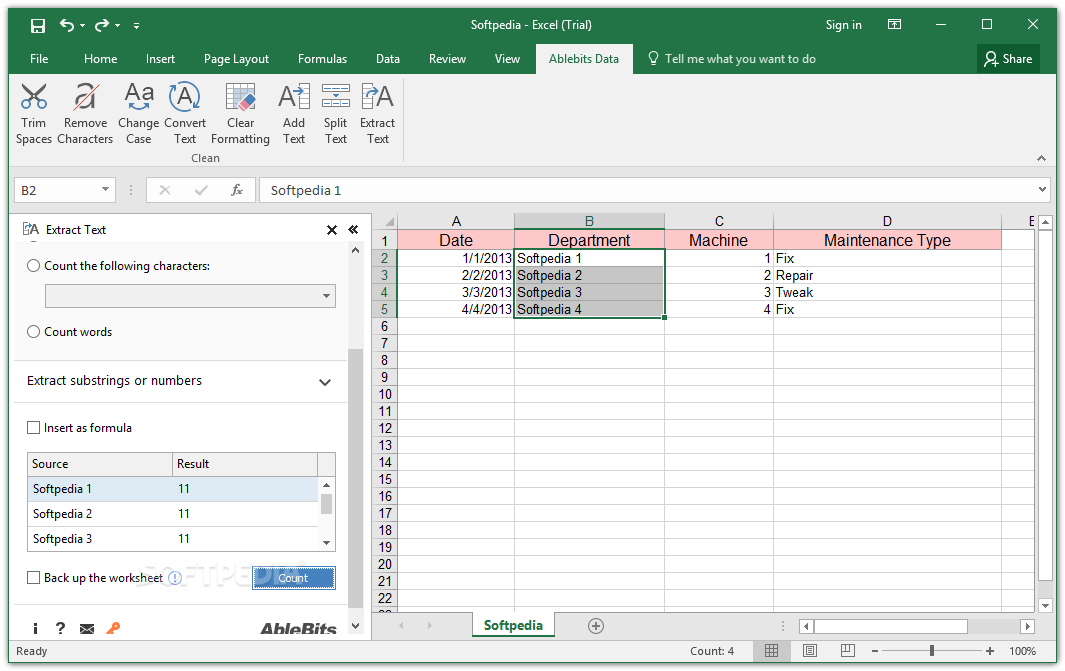The height and width of the screenshot is (671, 1065).
Task: Enable Back up the worksheet checkbox
Action: pyautogui.click(x=33, y=577)
